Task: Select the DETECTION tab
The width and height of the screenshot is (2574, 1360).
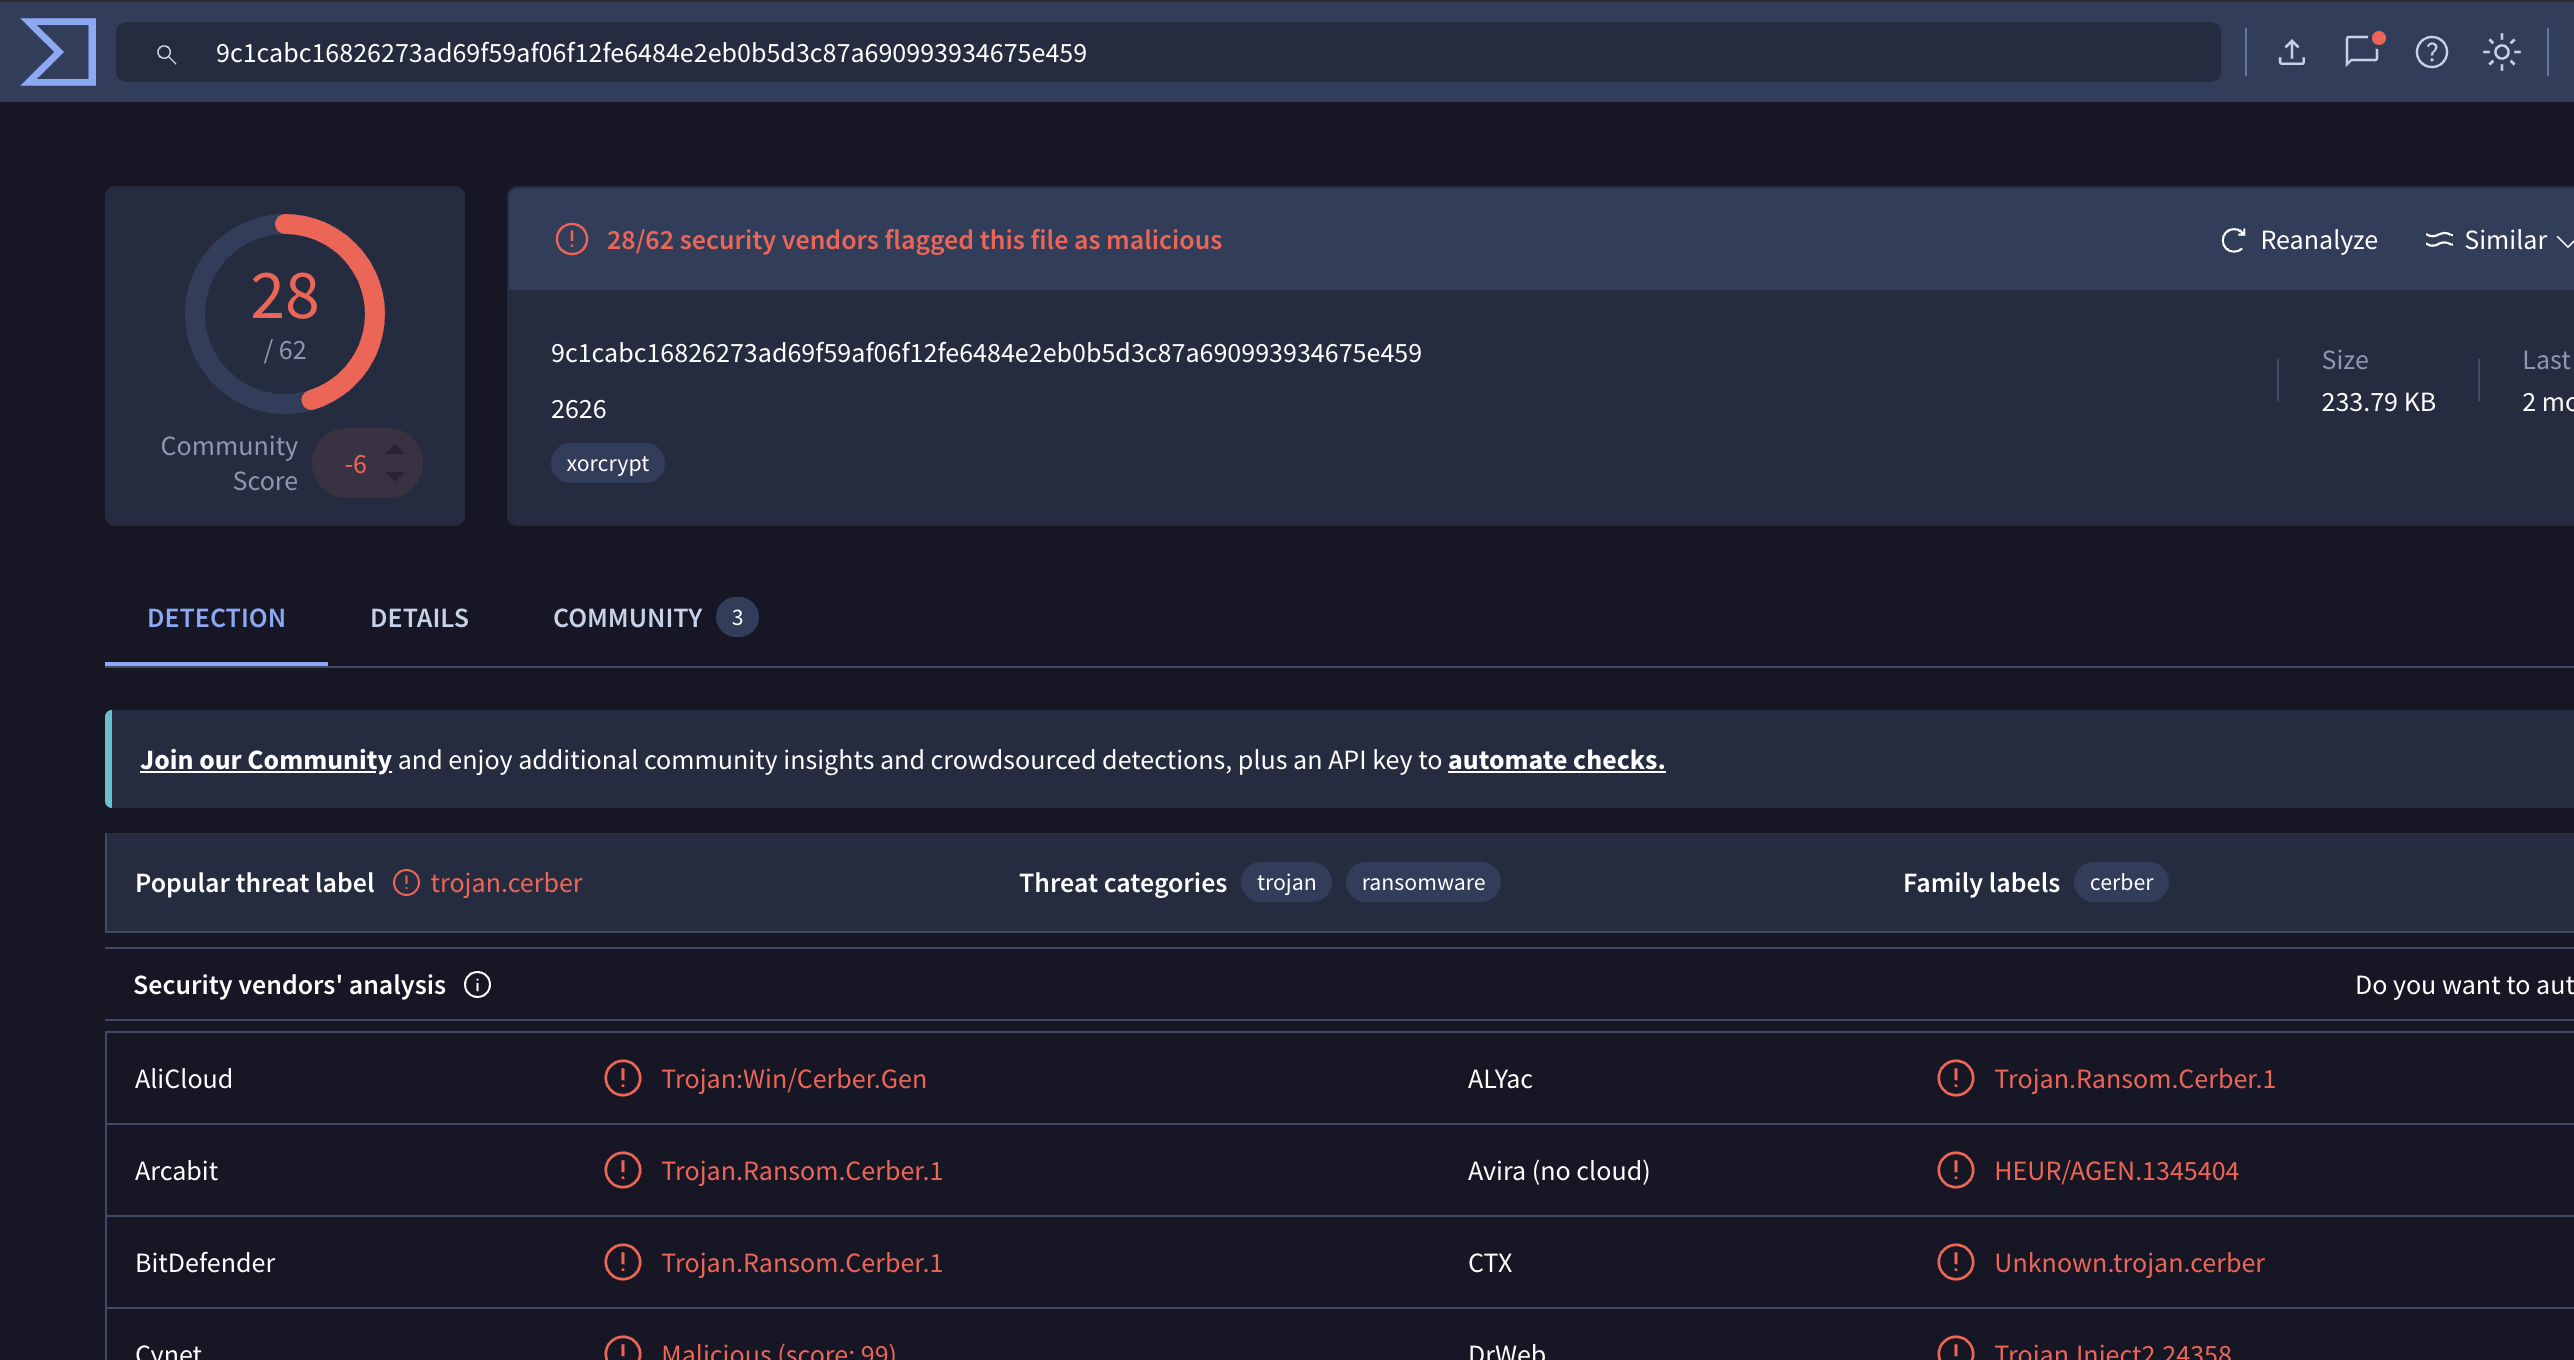Action: (x=216, y=618)
